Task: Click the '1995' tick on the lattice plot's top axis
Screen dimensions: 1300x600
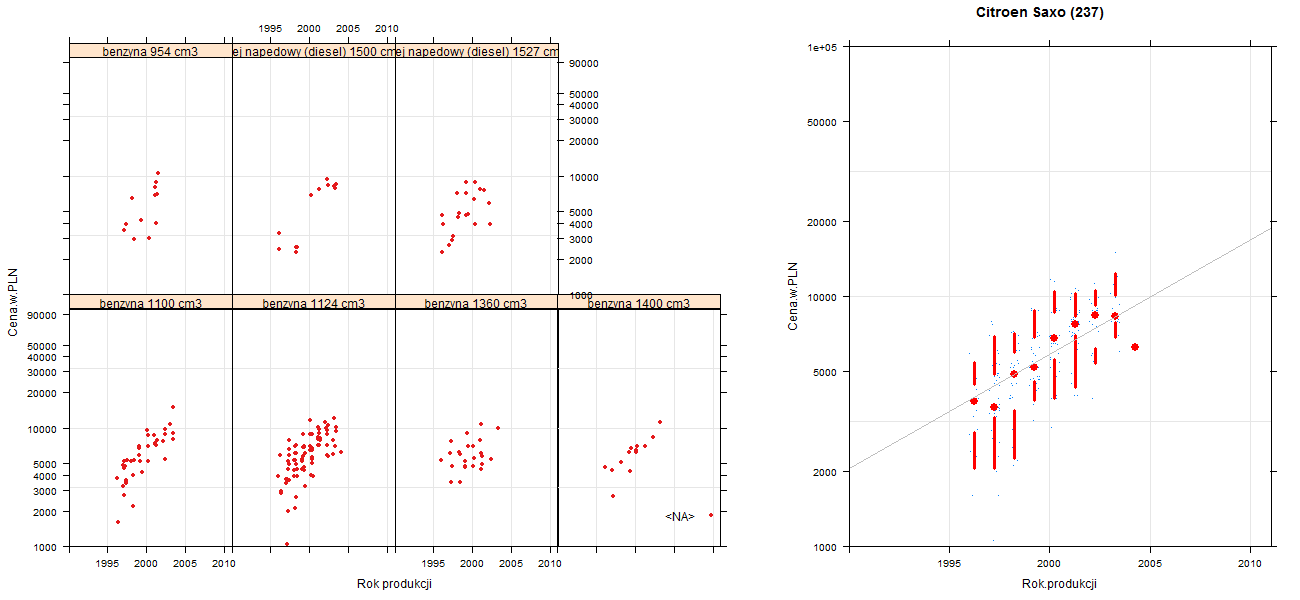Action: 271,29
